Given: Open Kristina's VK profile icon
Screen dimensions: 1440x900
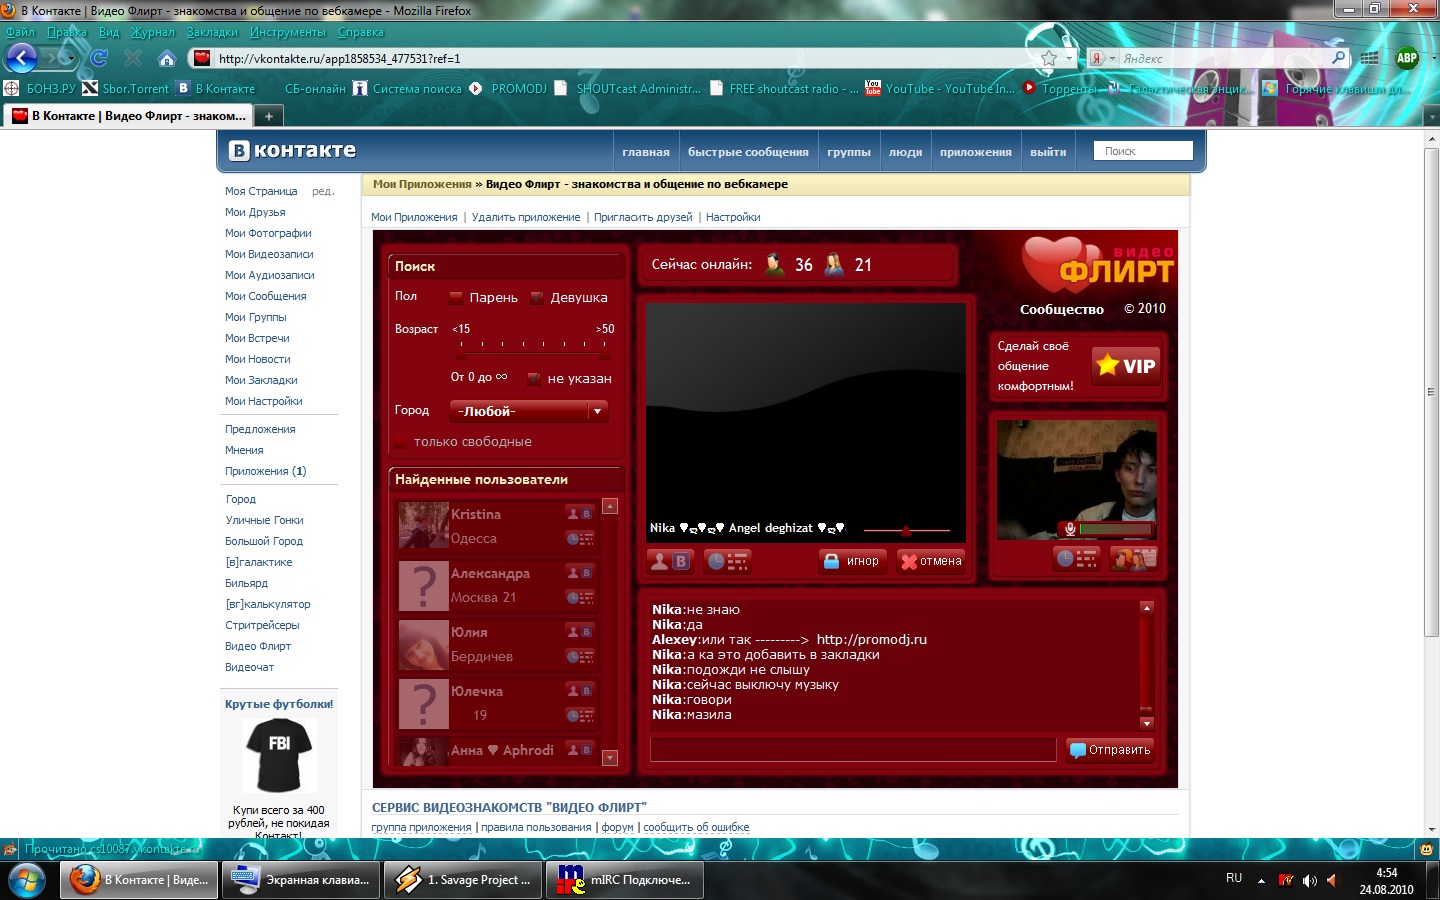Looking at the screenshot, I should pyautogui.click(x=580, y=513).
